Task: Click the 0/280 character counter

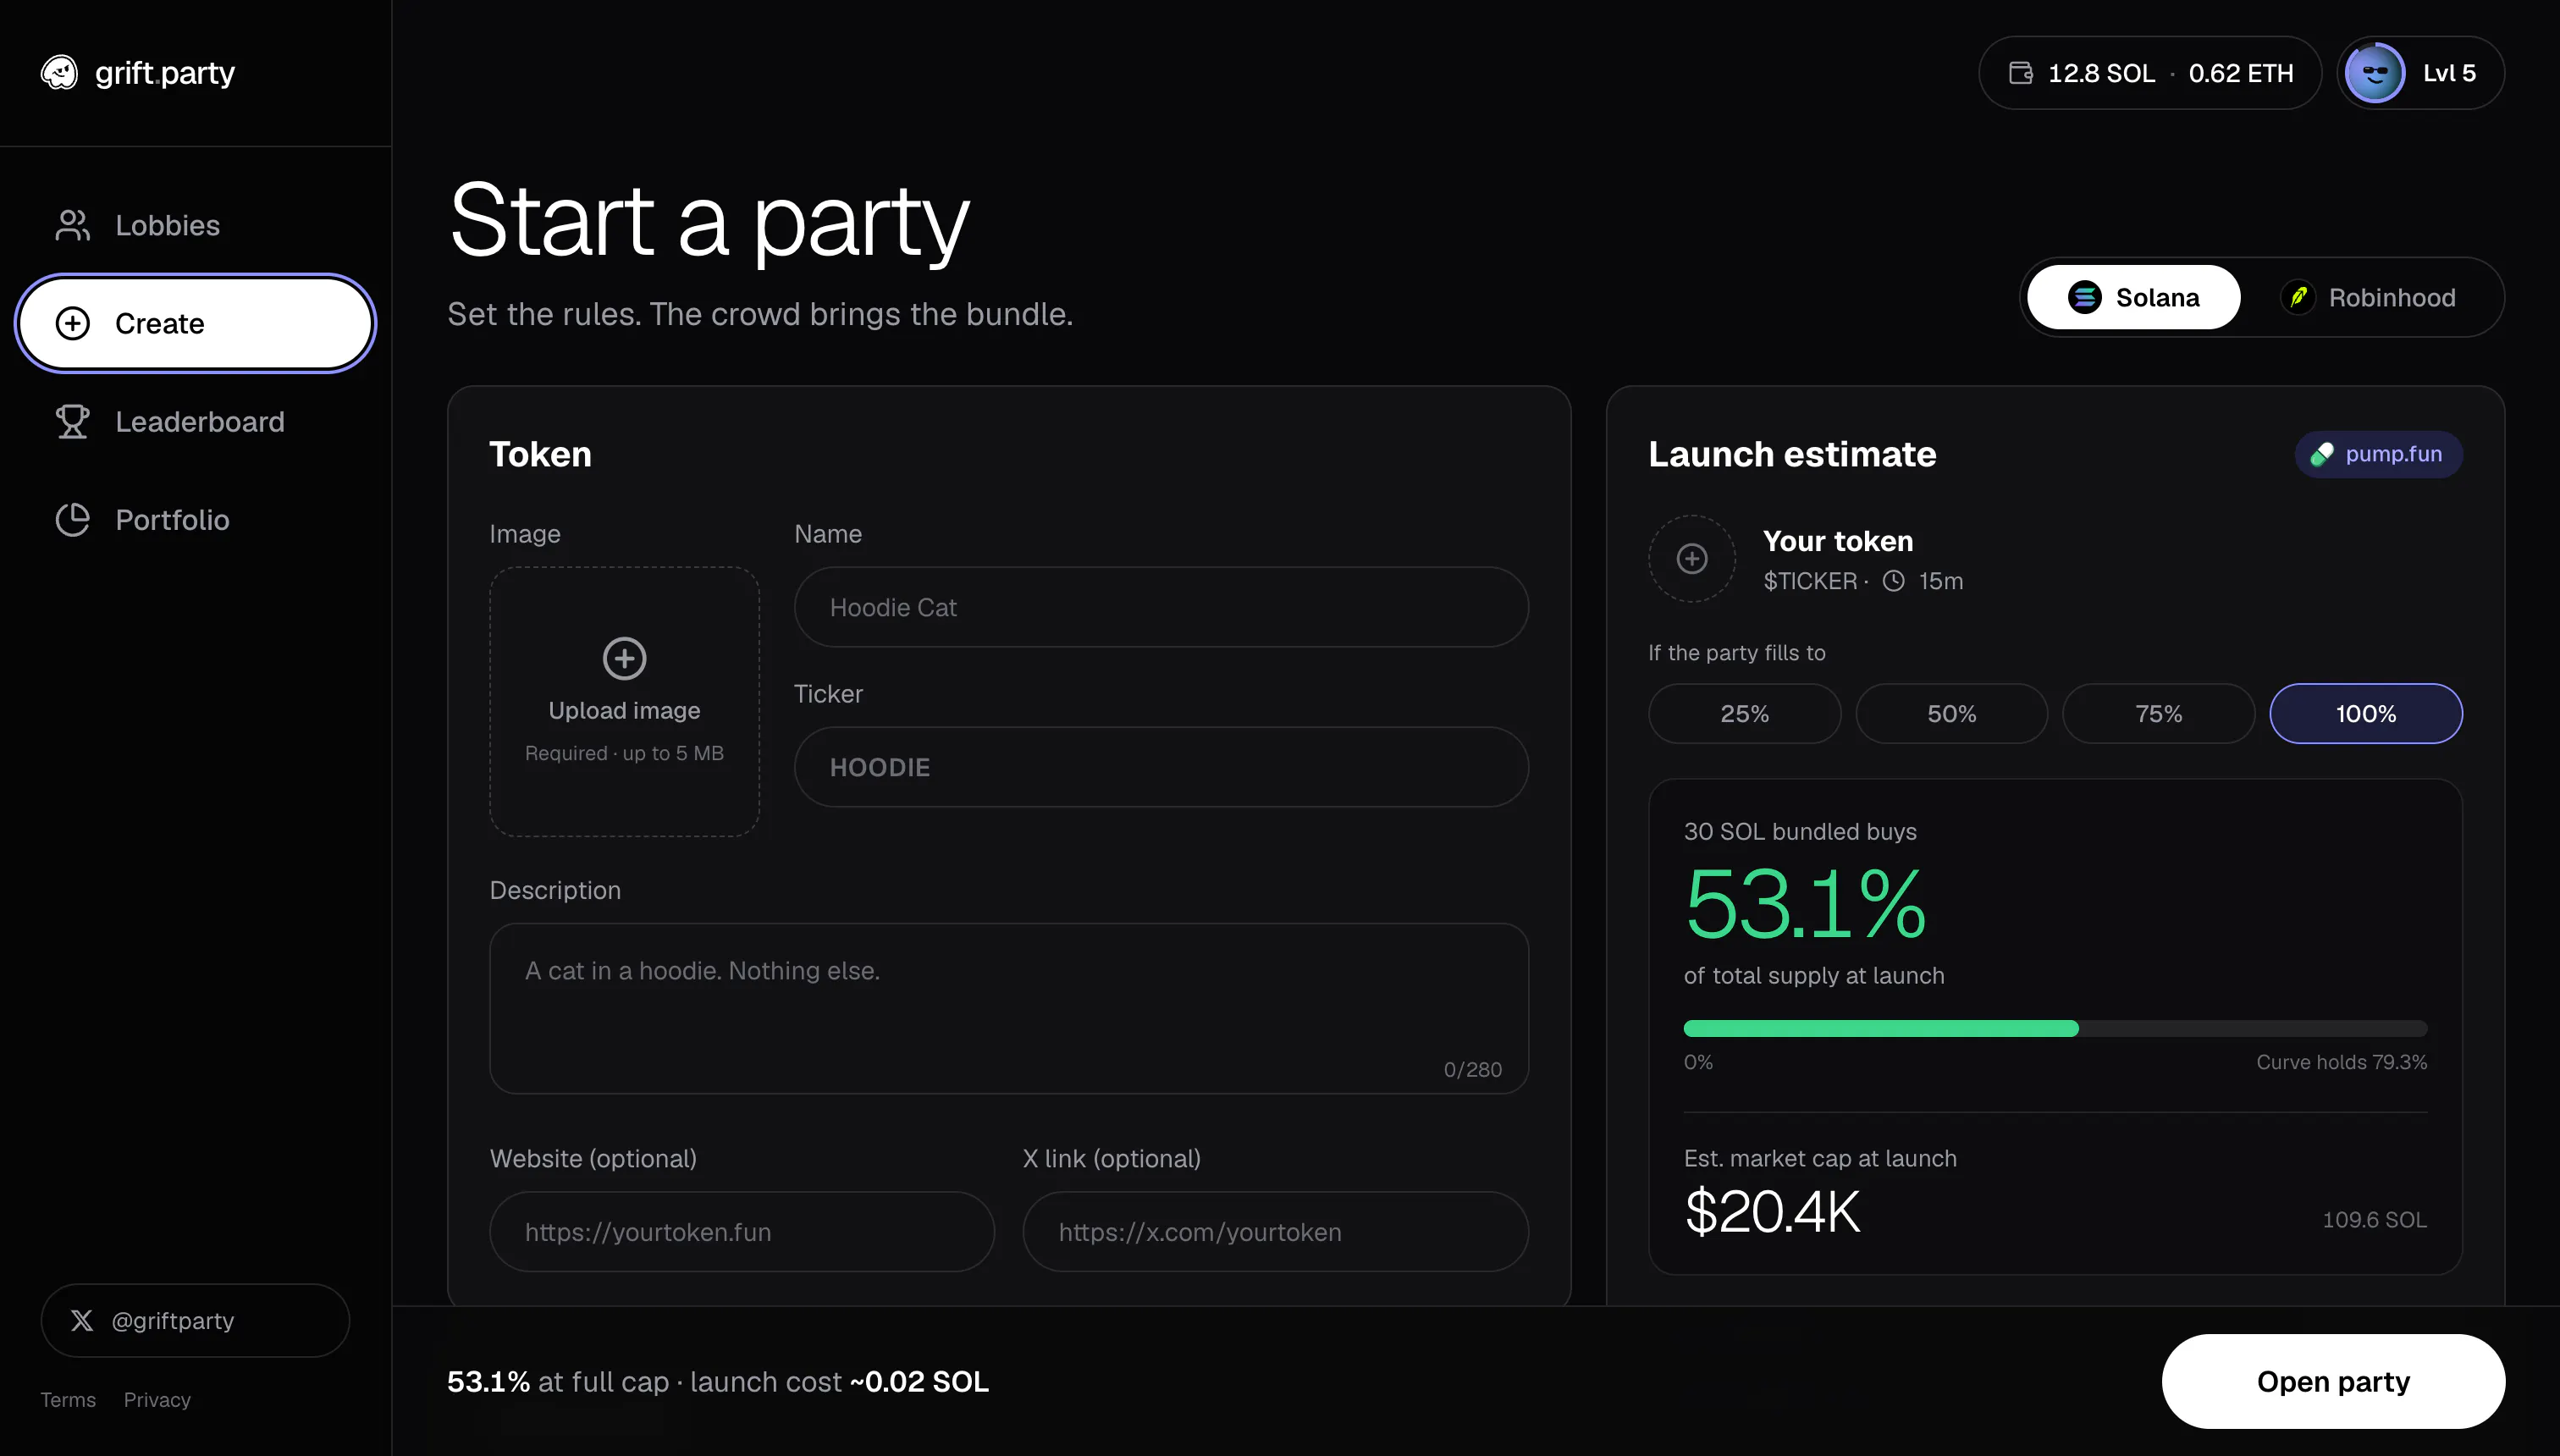Action: [x=1472, y=1069]
